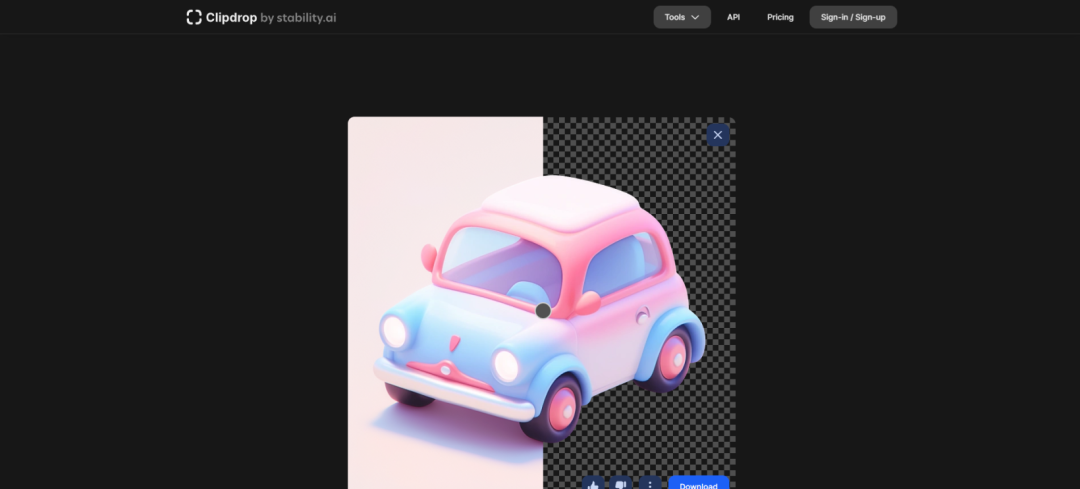Download the background-removed image
Viewport: 1080px width, 489px height.
pyautogui.click(x=698, y=483)
